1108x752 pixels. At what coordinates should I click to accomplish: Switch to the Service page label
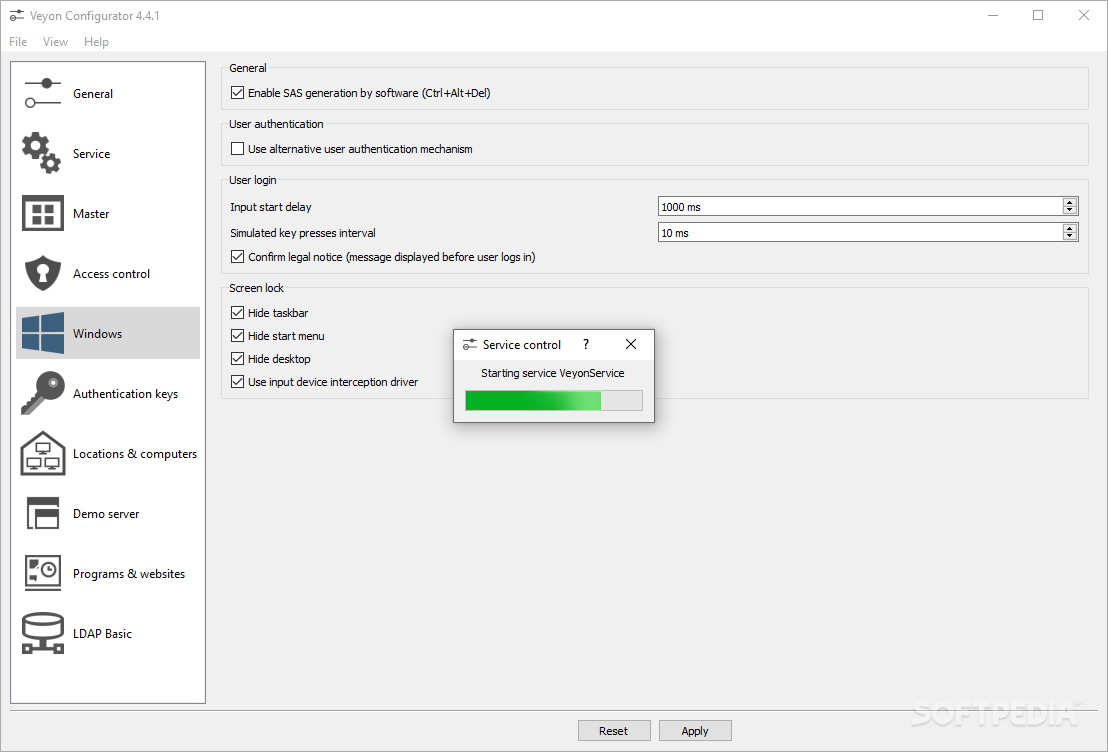[91, 153]
